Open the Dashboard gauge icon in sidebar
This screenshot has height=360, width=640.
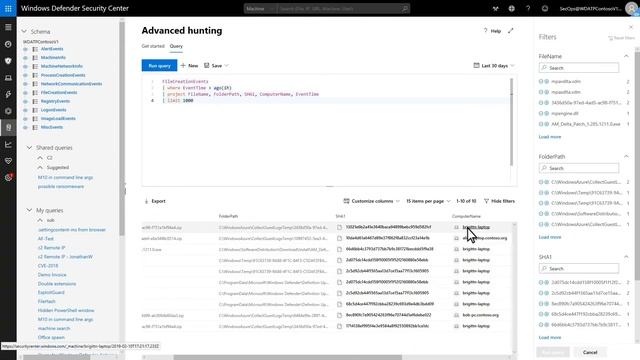[x=8, y=44]
